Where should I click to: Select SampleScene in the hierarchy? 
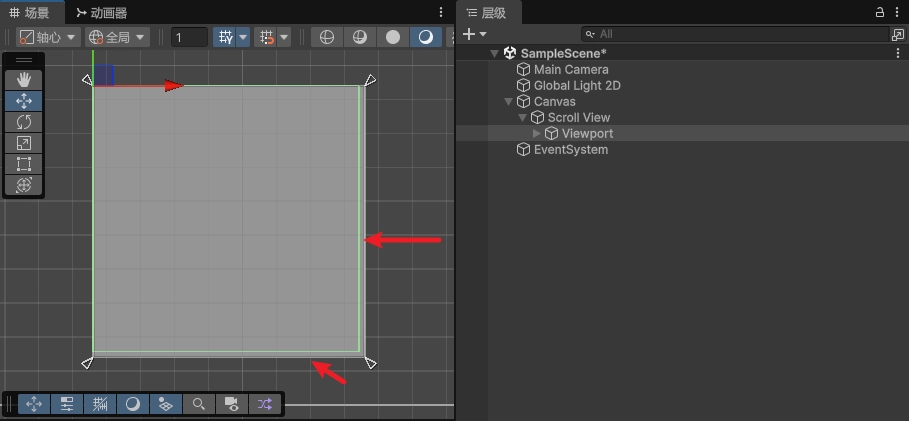[x=563, y=53]
